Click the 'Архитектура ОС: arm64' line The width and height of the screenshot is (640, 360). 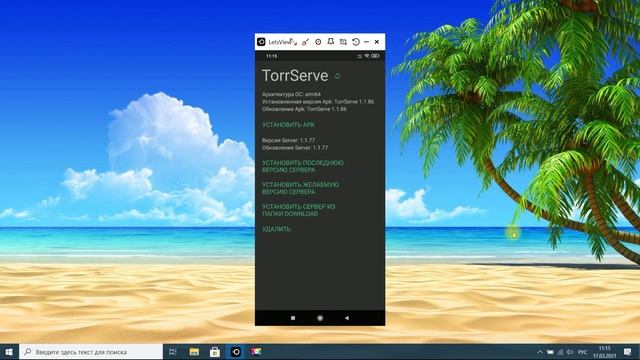pos(291,94)
